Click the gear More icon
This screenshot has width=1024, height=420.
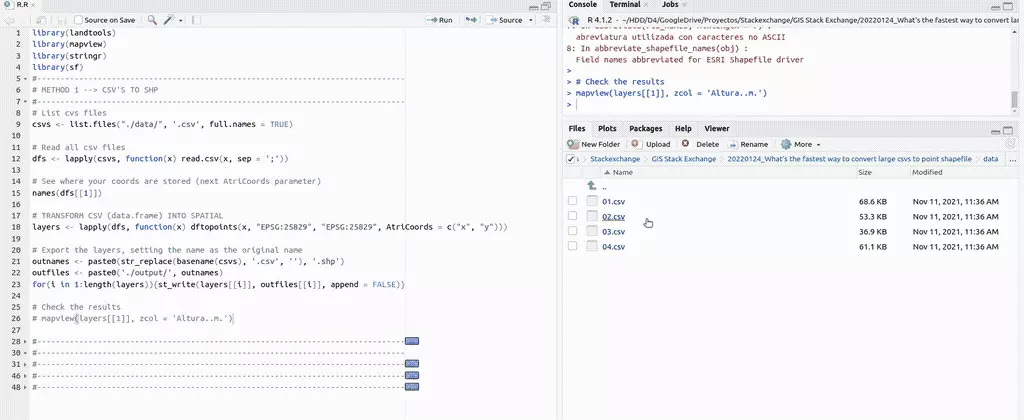click(x=786, y=144)
